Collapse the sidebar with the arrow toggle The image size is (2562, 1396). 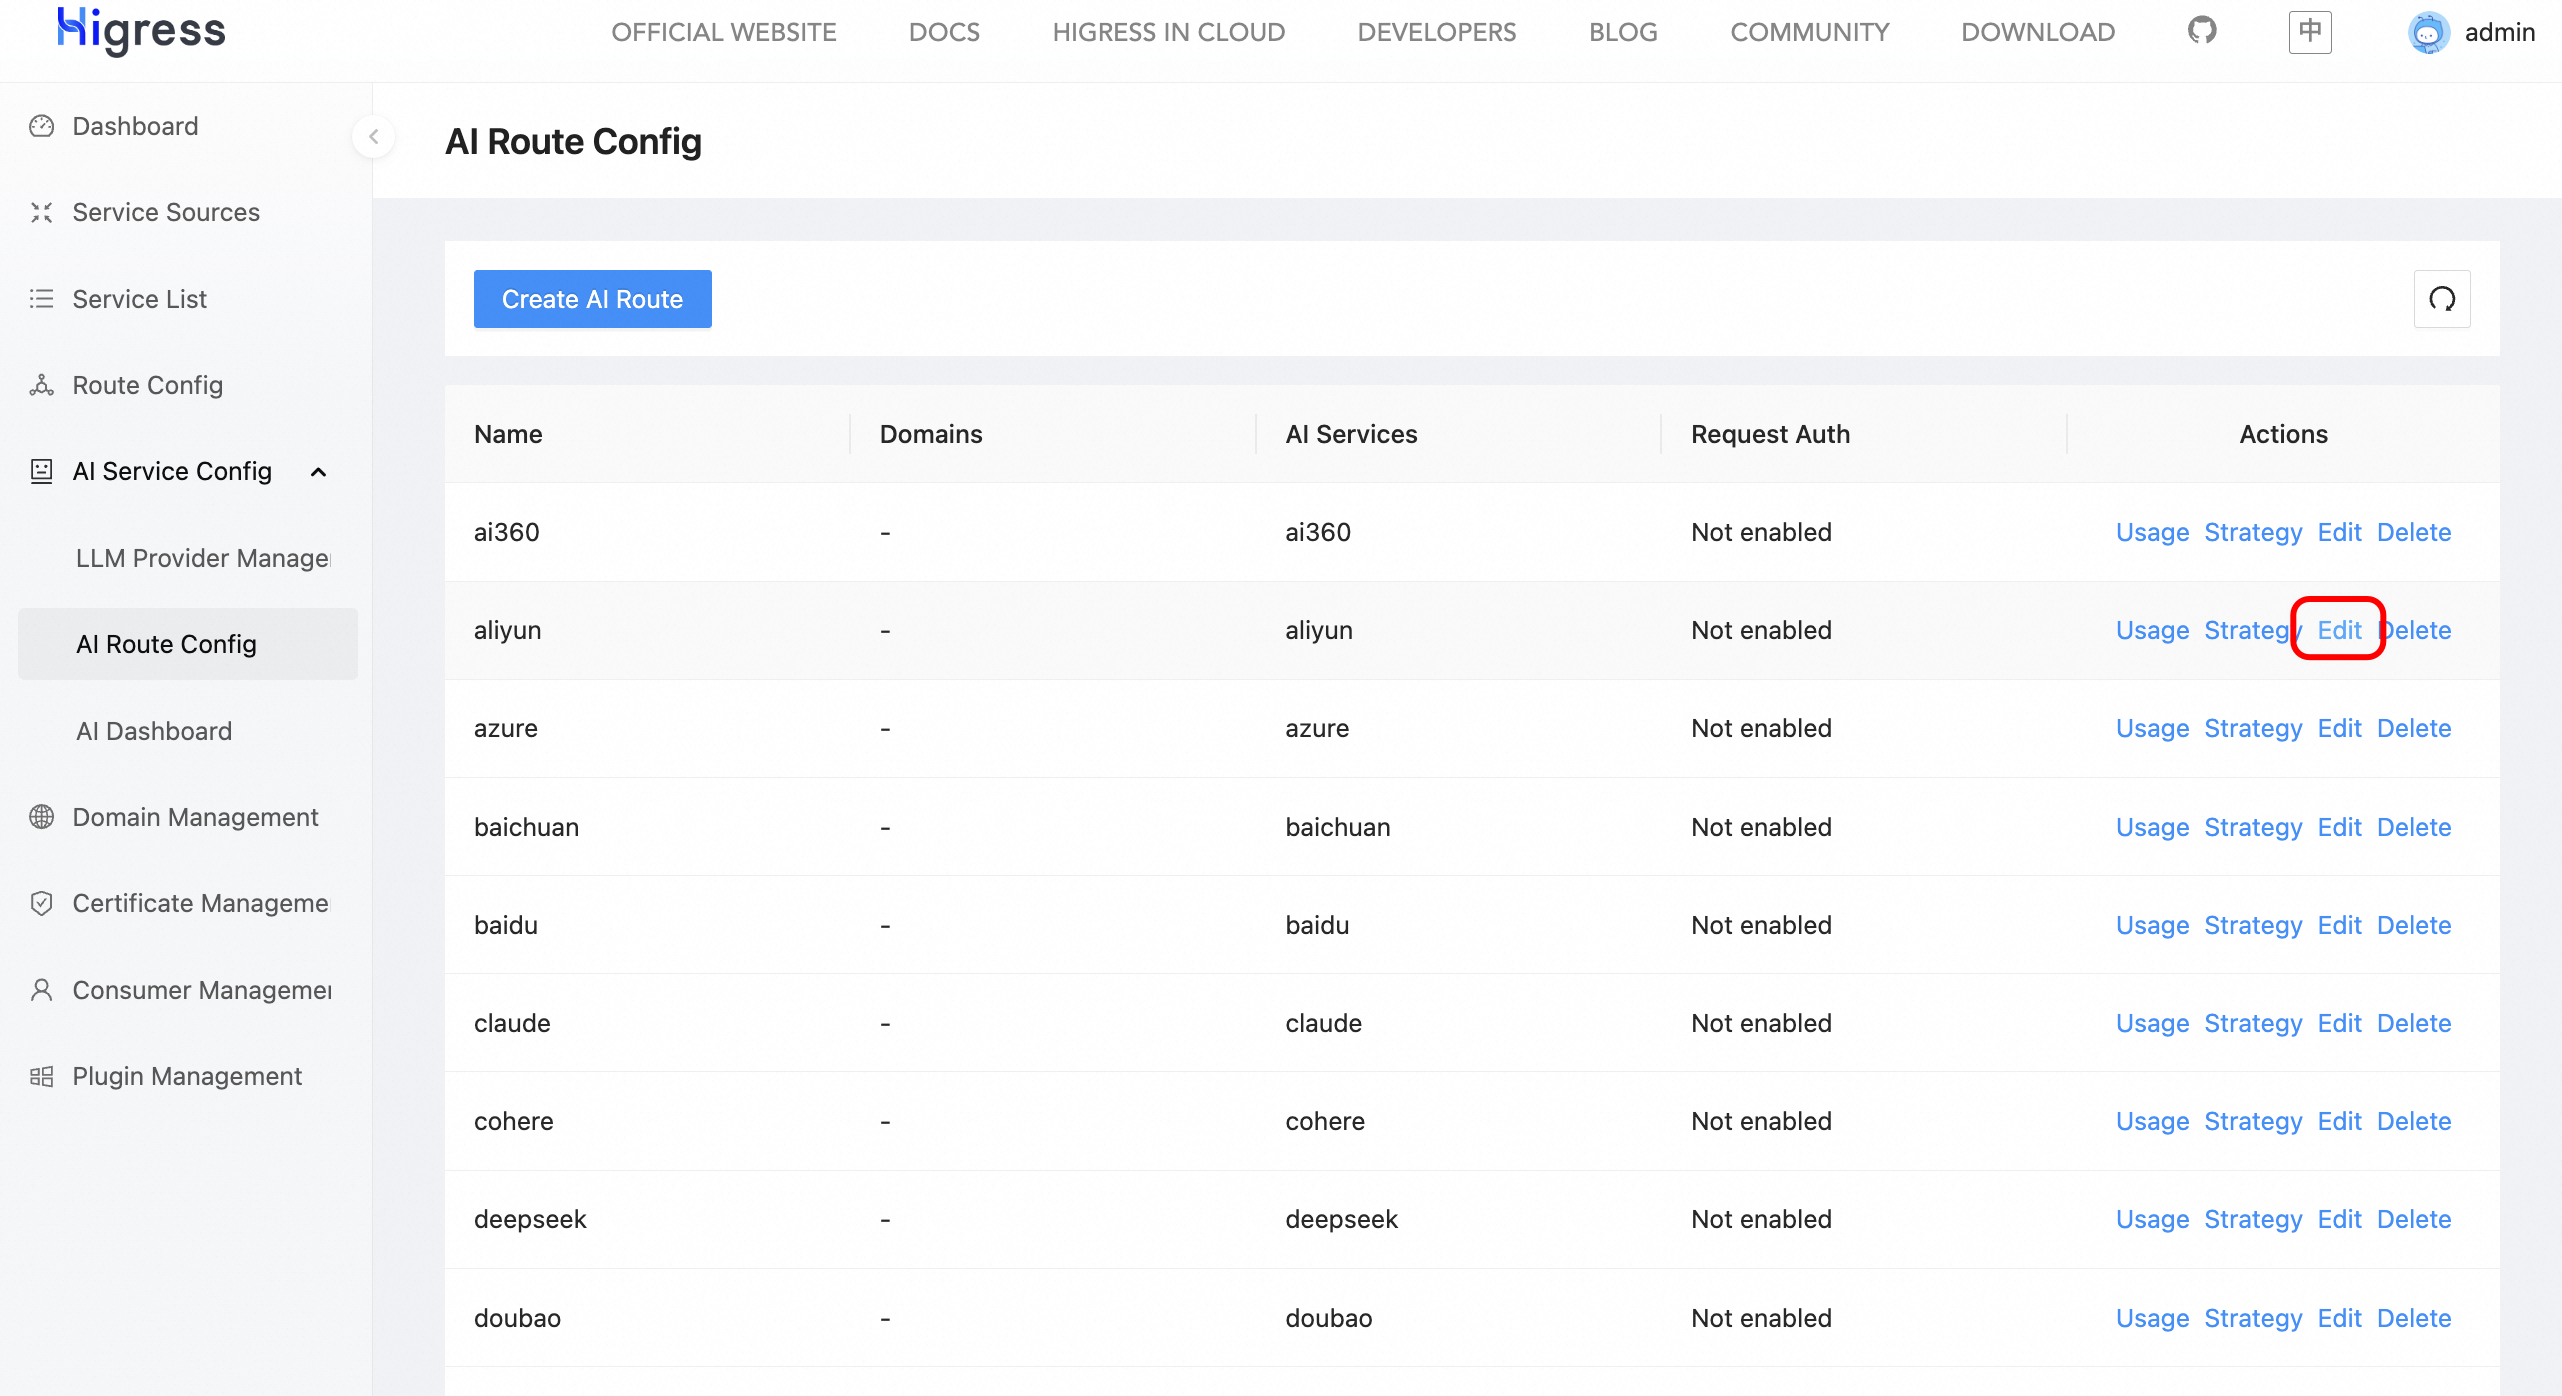(x=373, y=137)
